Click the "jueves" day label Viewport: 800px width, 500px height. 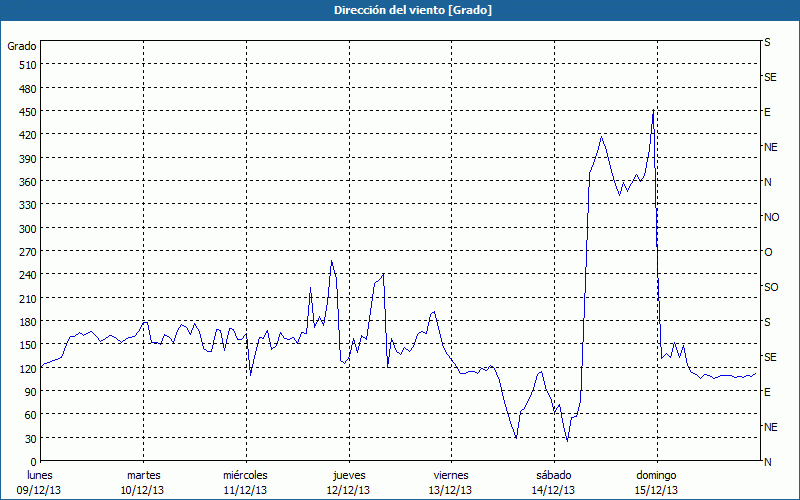pos(349,475)
